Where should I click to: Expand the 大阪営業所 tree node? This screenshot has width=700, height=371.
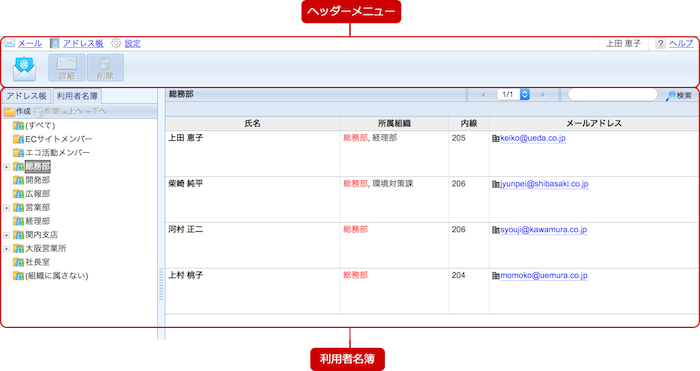(6, 249)
